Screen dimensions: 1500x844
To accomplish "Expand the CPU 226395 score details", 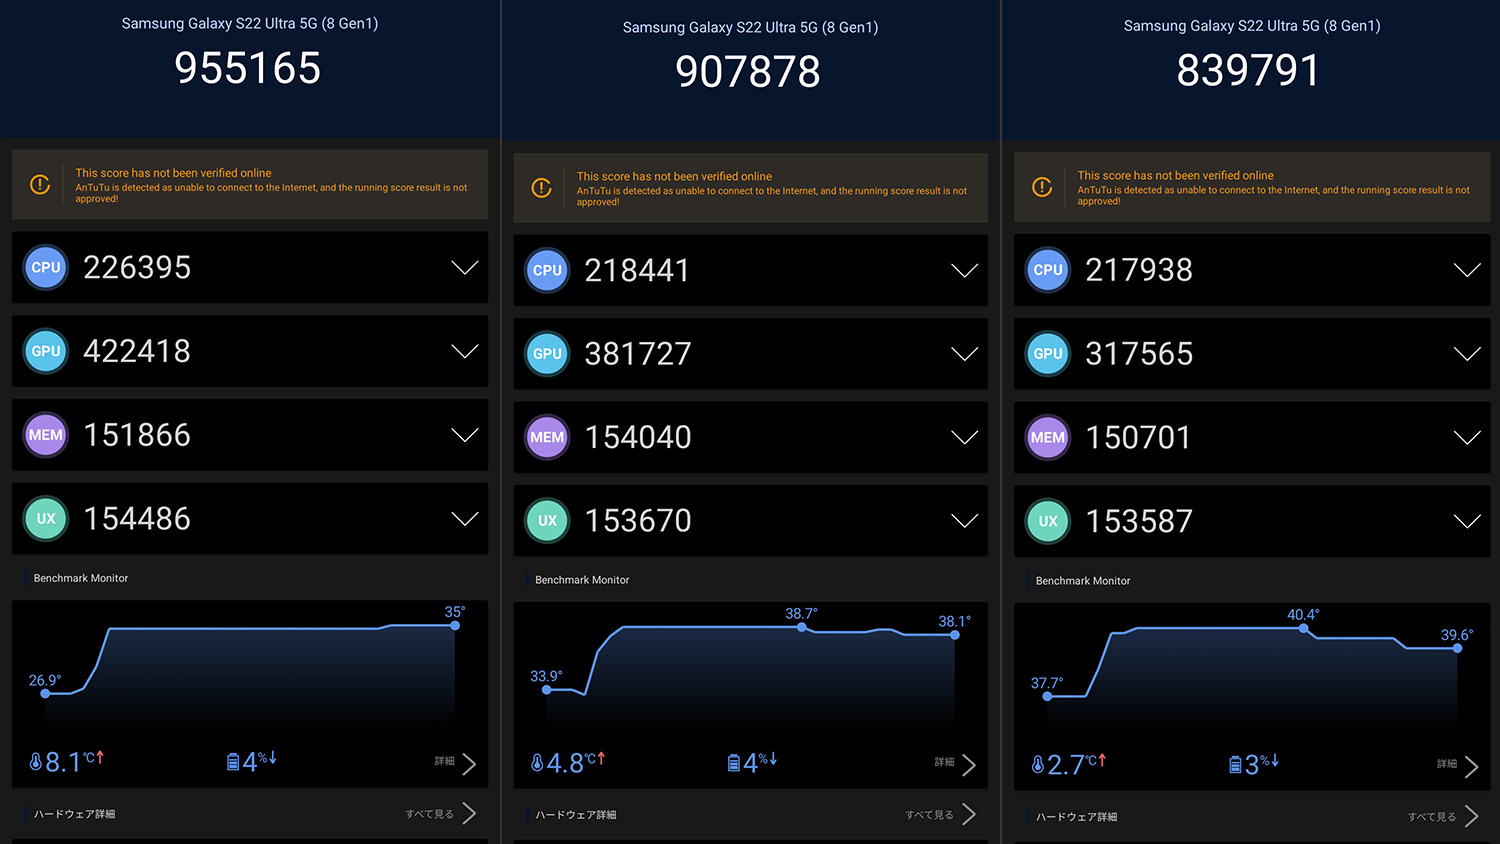I will pos(464,268).
